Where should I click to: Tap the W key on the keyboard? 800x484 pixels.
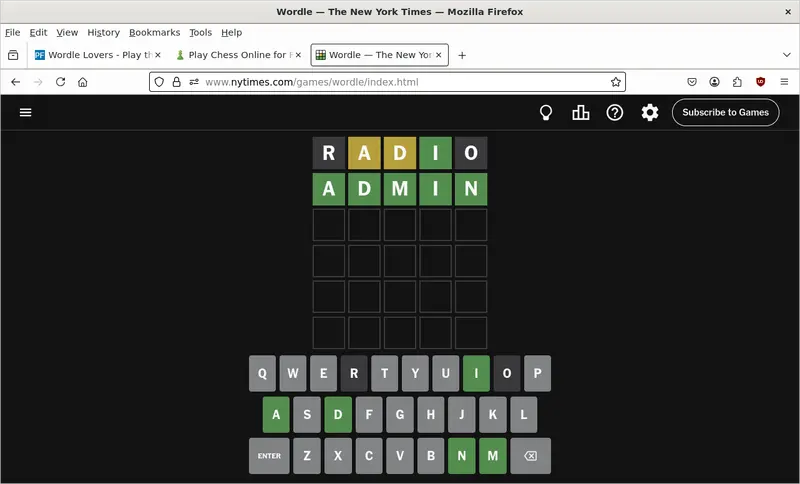coord(293,373)
